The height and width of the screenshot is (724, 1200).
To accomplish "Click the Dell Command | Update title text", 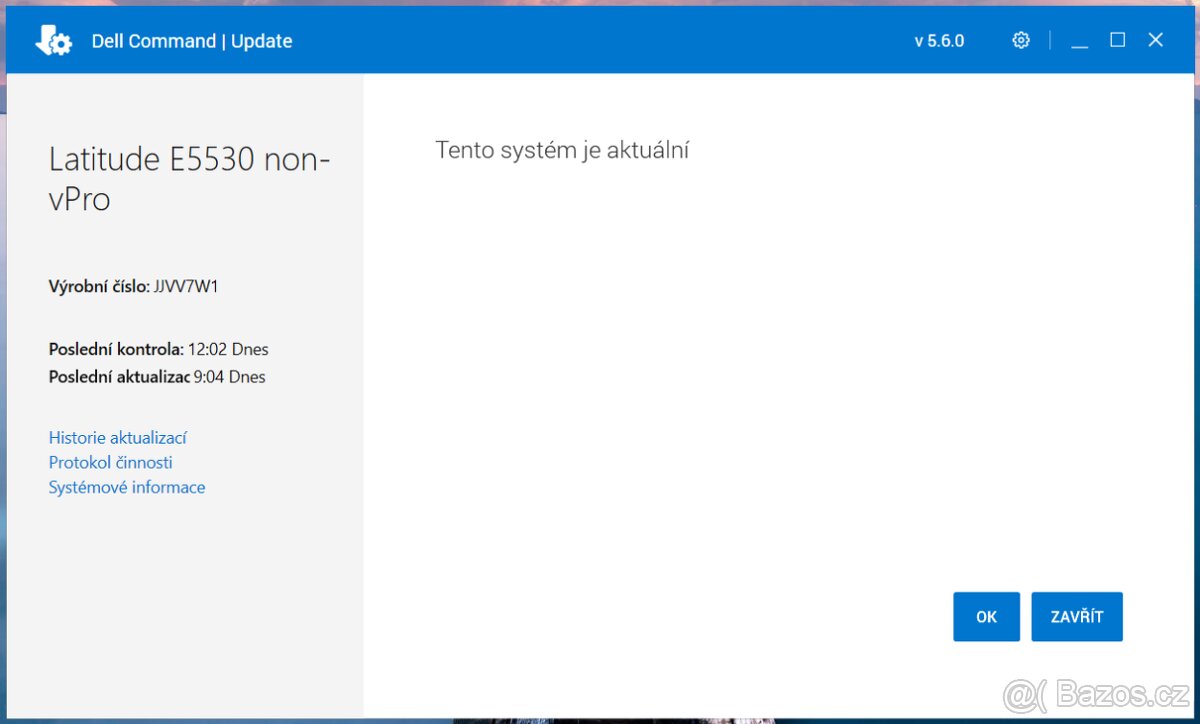I will (x=192, y=41).
